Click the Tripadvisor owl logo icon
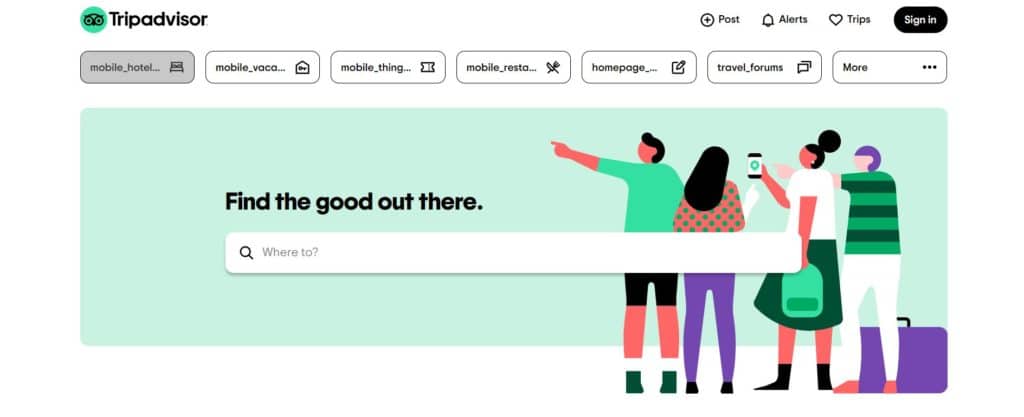 [93, 20]
